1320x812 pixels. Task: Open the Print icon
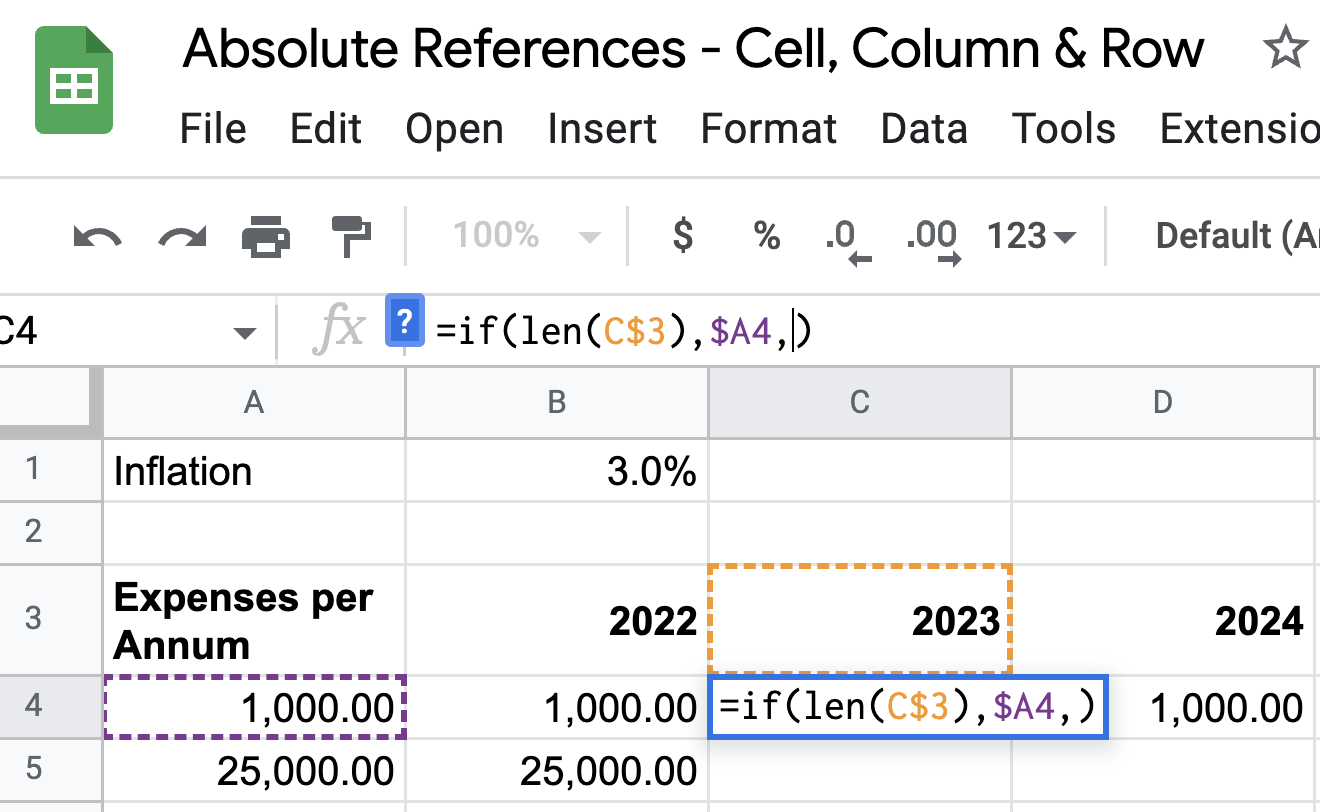coord(266,236)
